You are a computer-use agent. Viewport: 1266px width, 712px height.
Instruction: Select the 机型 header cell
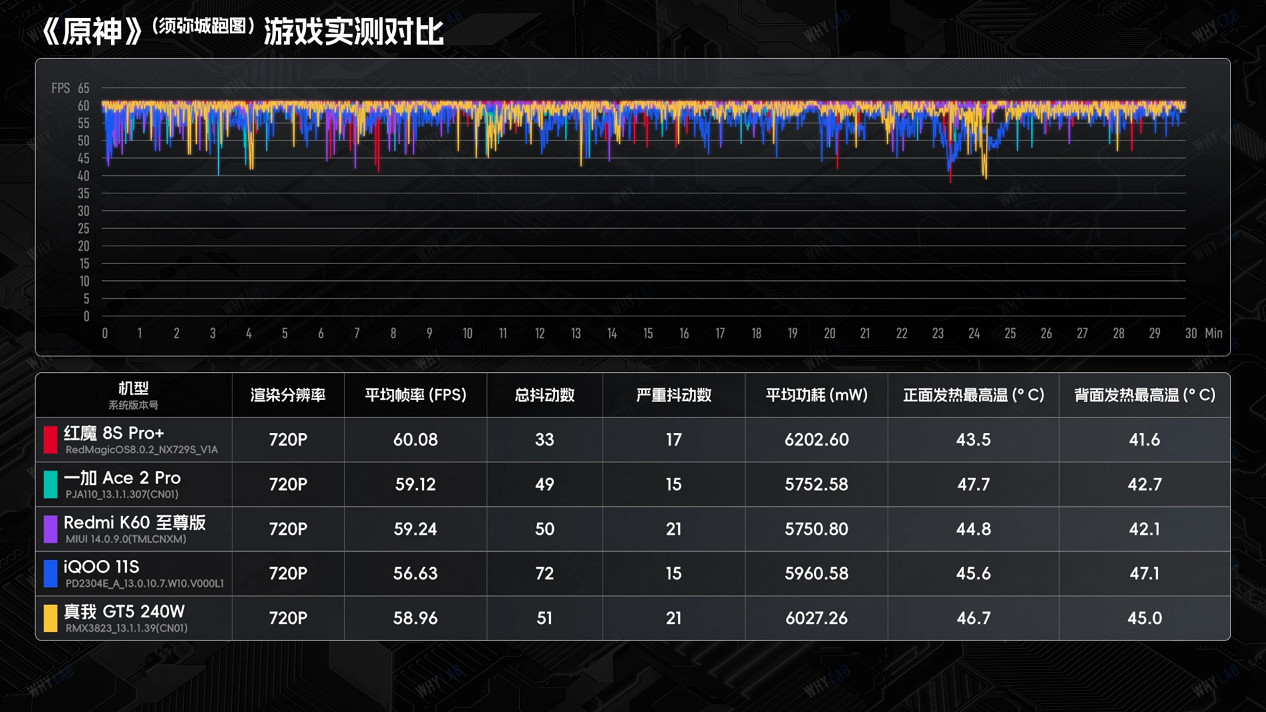point(133,390)
